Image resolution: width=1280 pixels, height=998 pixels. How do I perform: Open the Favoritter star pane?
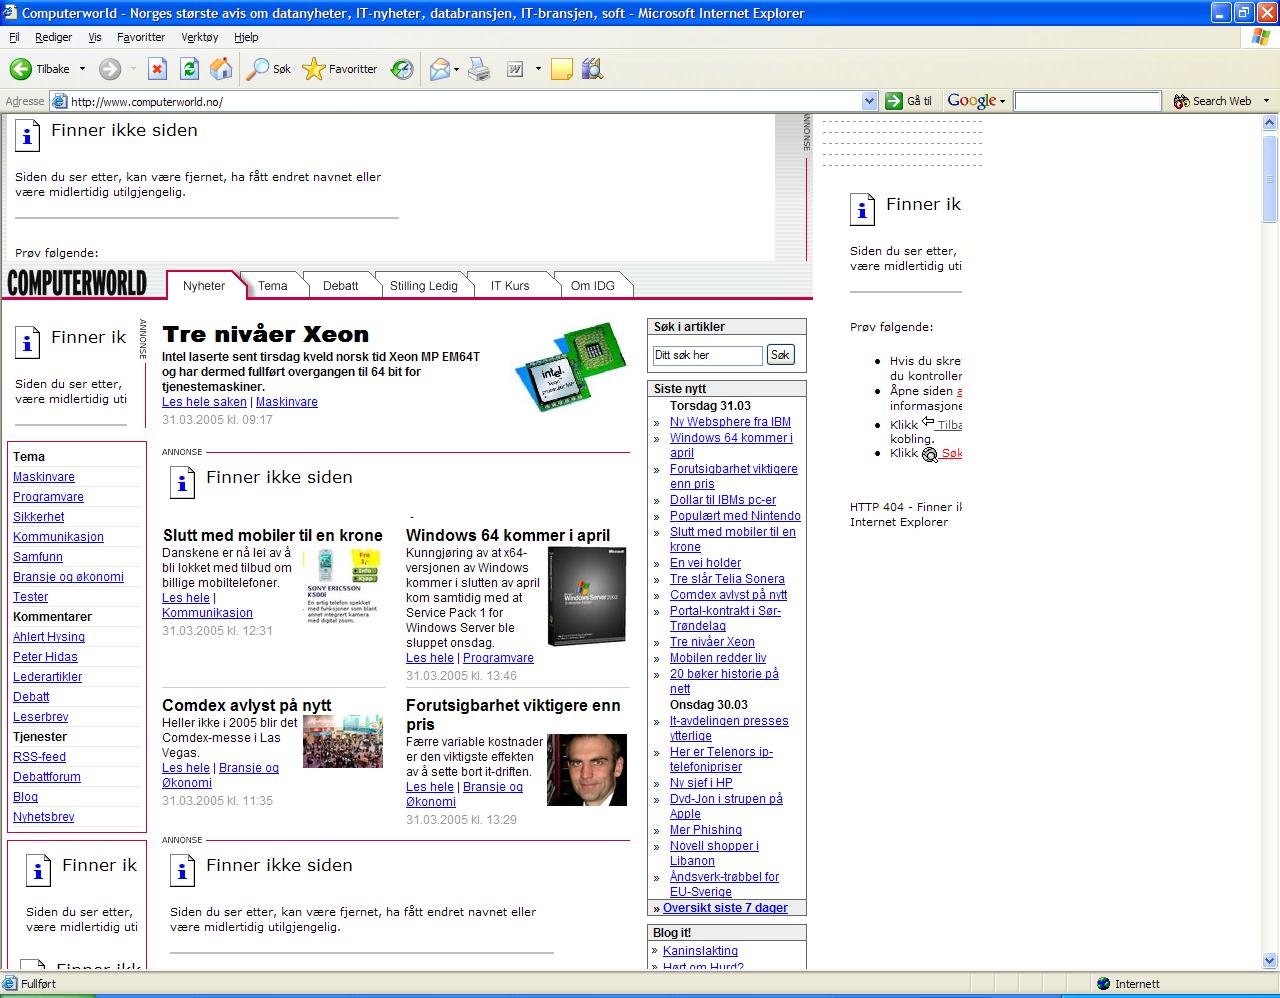[340, 69]
